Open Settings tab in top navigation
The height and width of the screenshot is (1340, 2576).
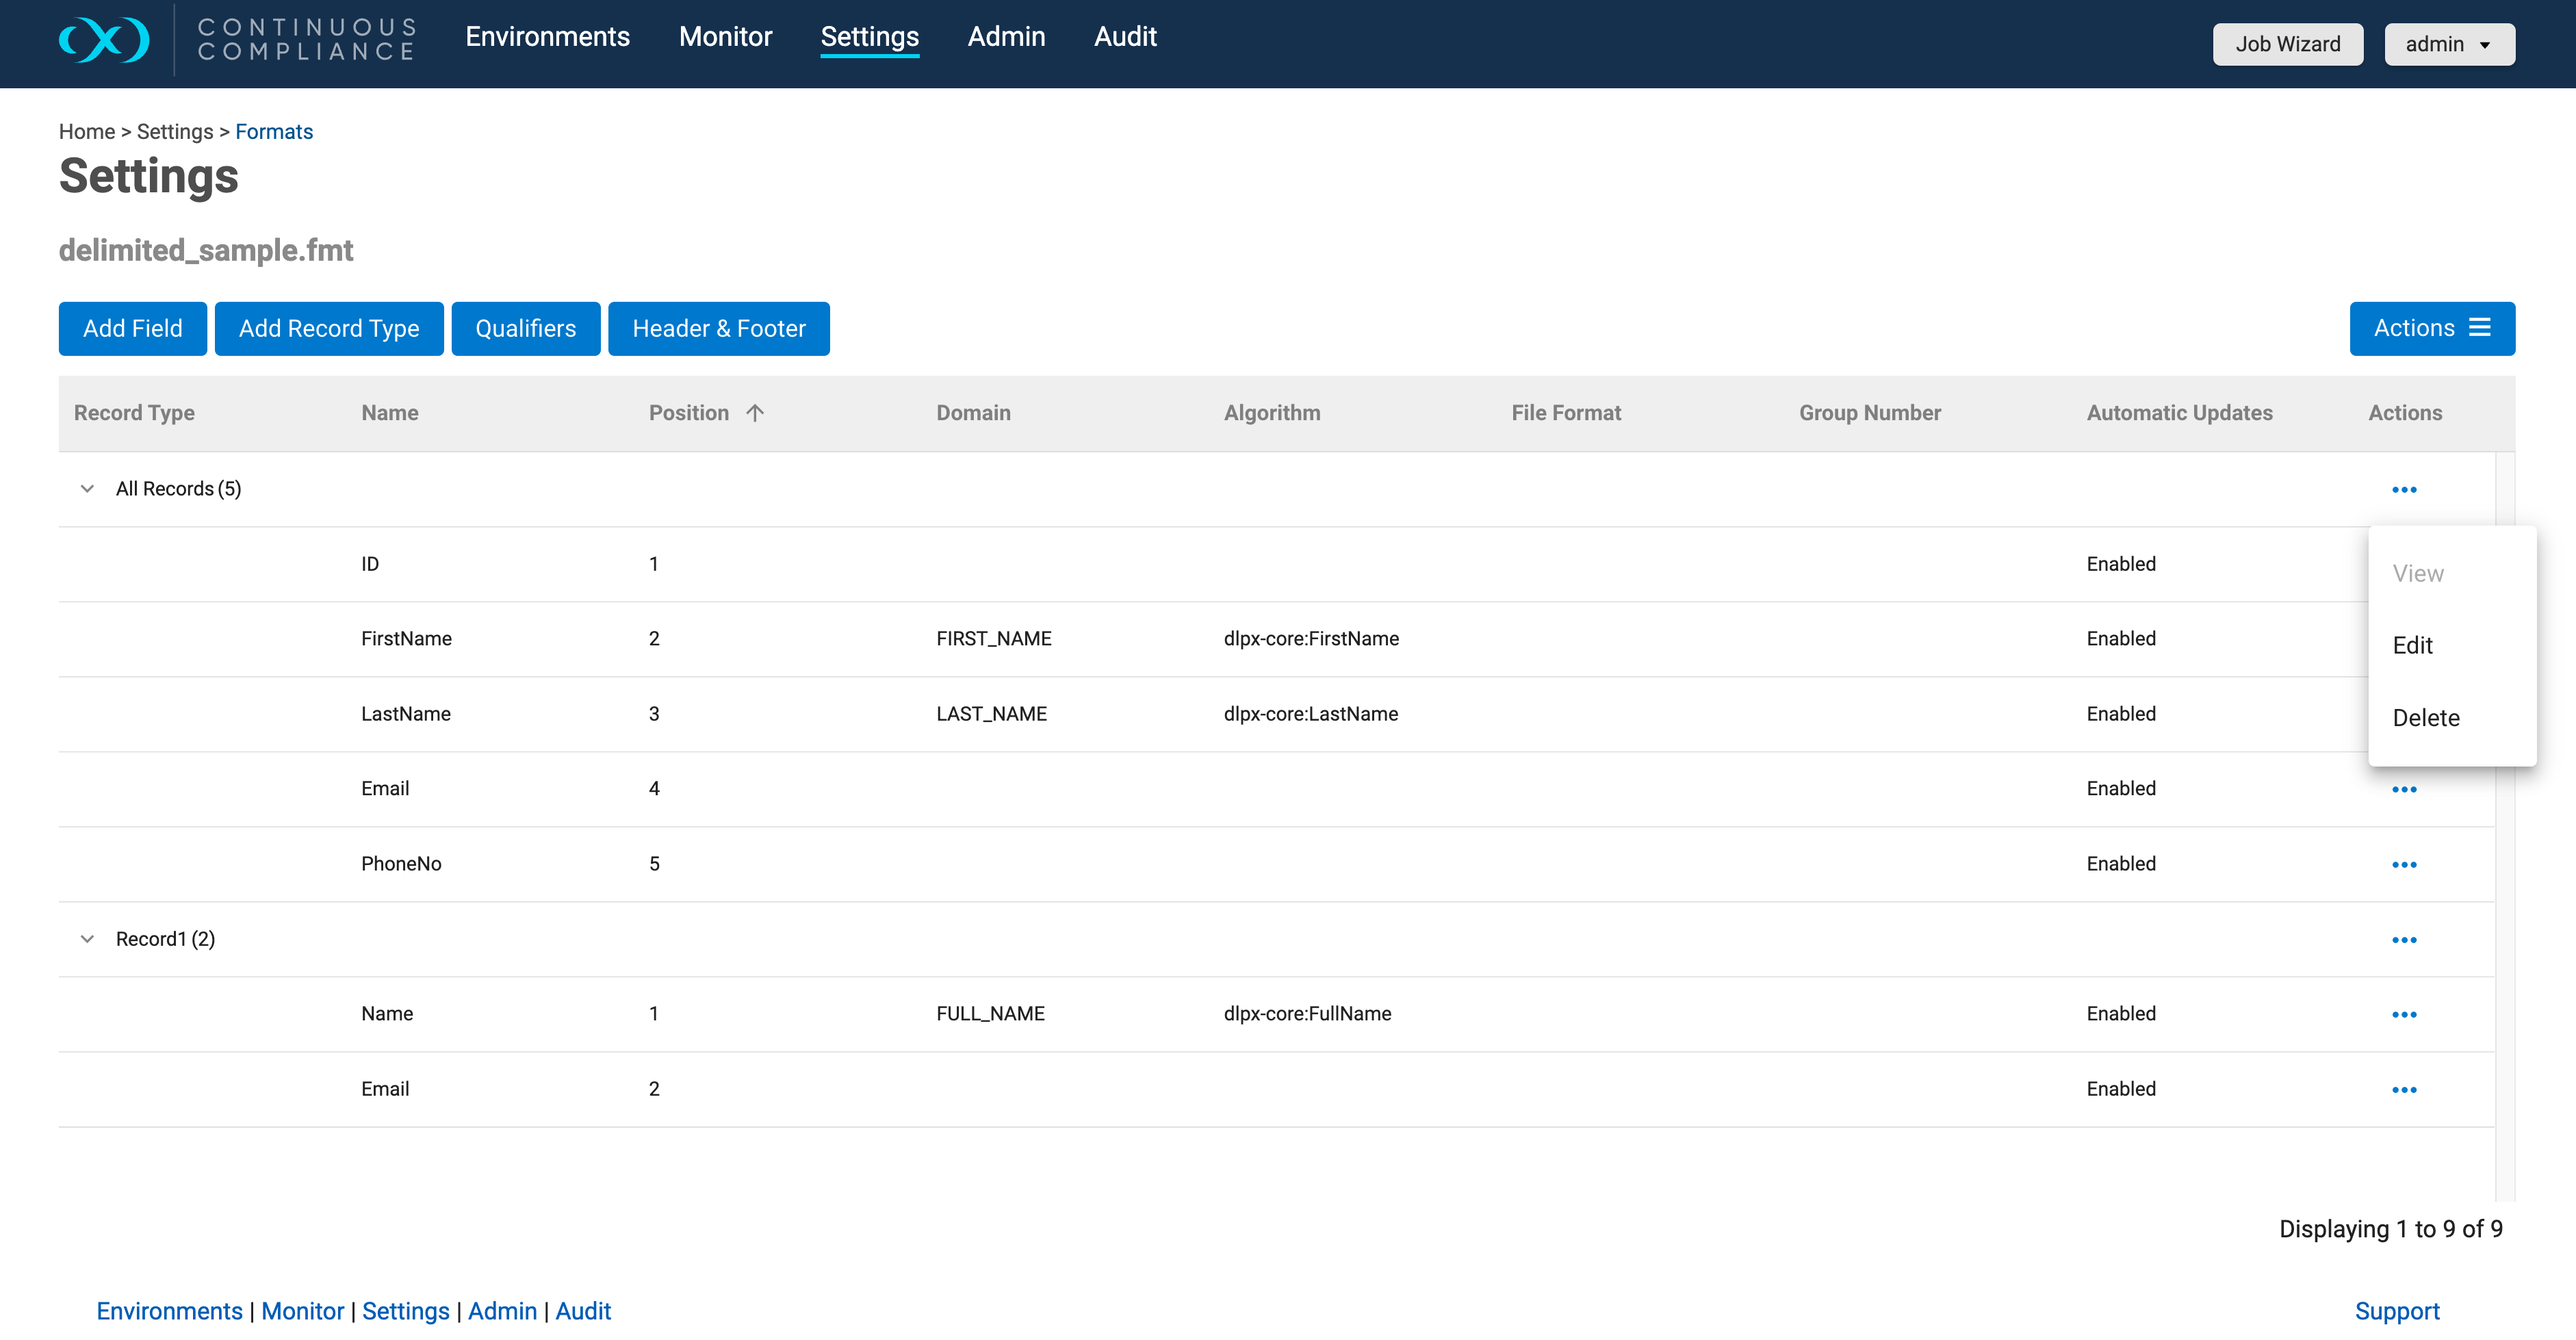[x=870, y=37]
